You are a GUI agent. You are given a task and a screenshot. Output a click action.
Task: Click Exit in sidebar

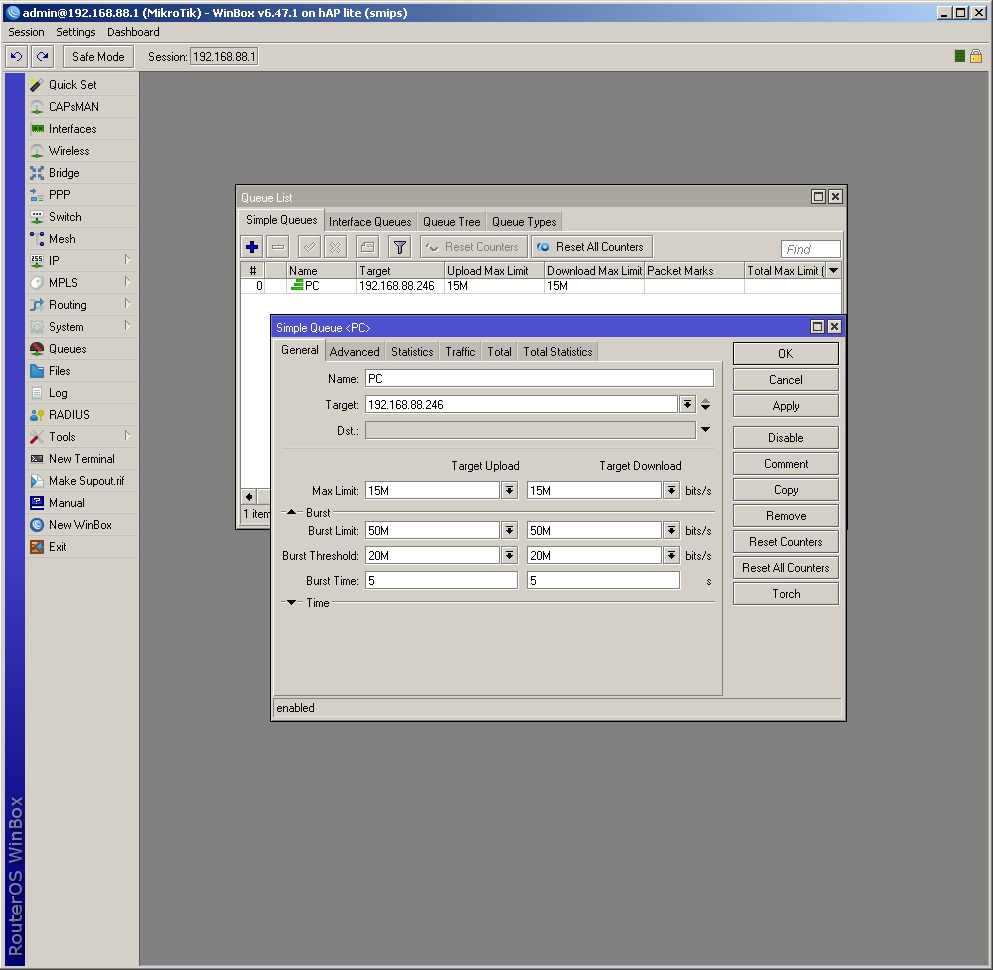(x=82, y=547)
